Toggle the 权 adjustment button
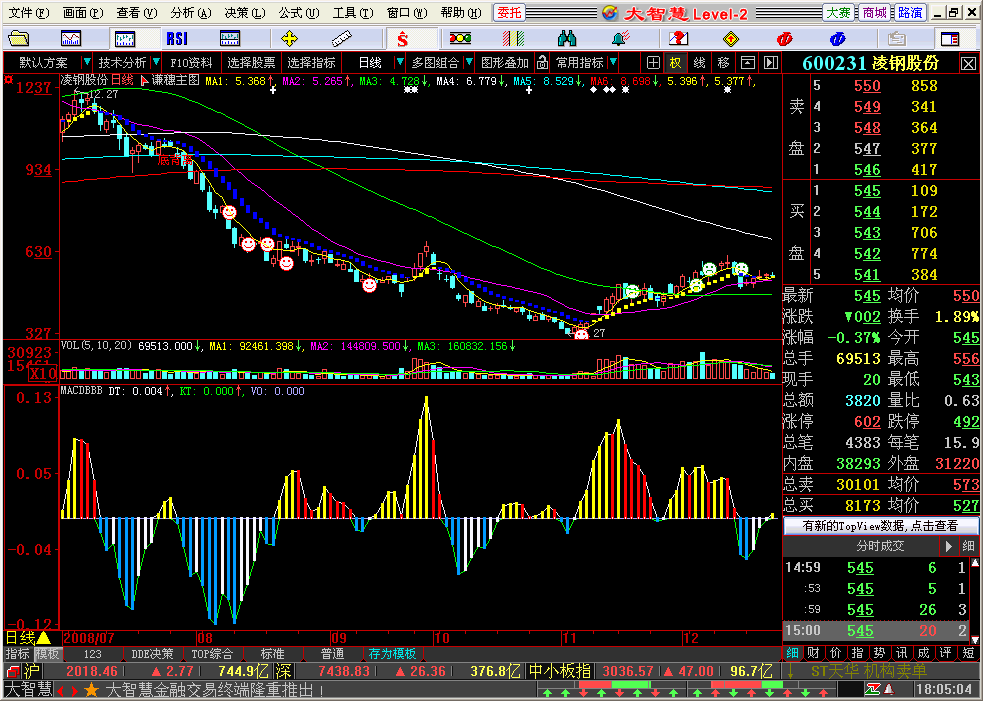This screenshot has height=701, width=983. point(676,63)
